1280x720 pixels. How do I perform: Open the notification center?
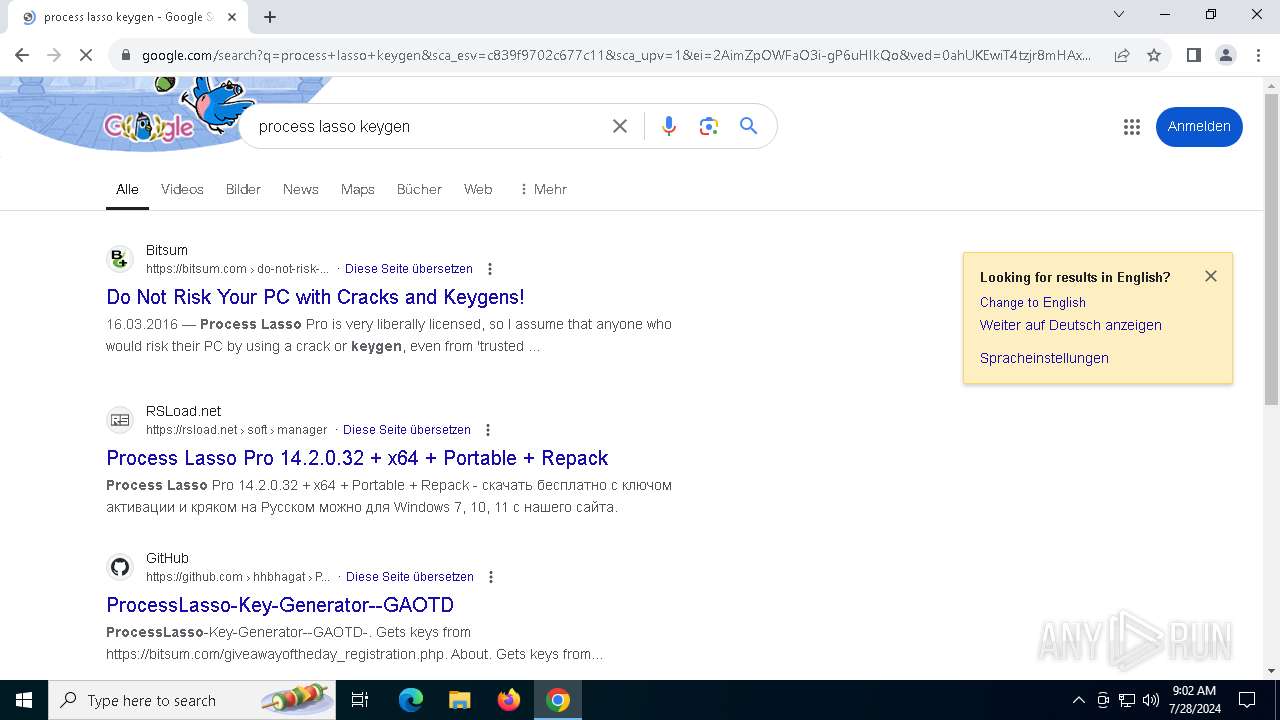pyautogui.click(x=1247, y=700)
